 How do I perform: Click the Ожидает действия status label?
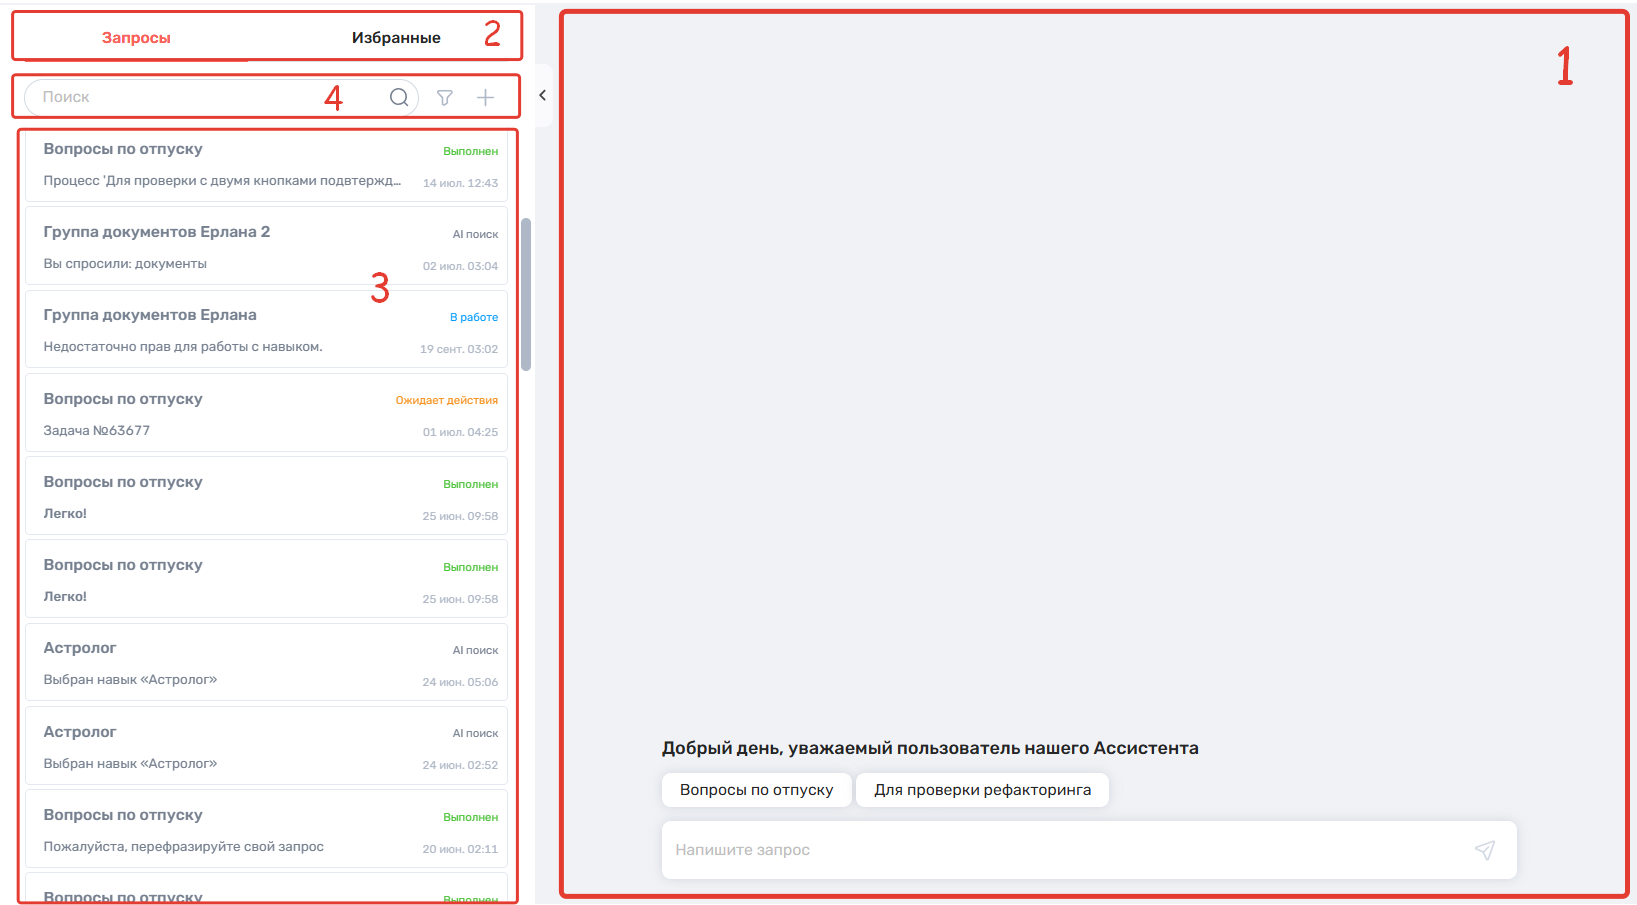(446, 400)
